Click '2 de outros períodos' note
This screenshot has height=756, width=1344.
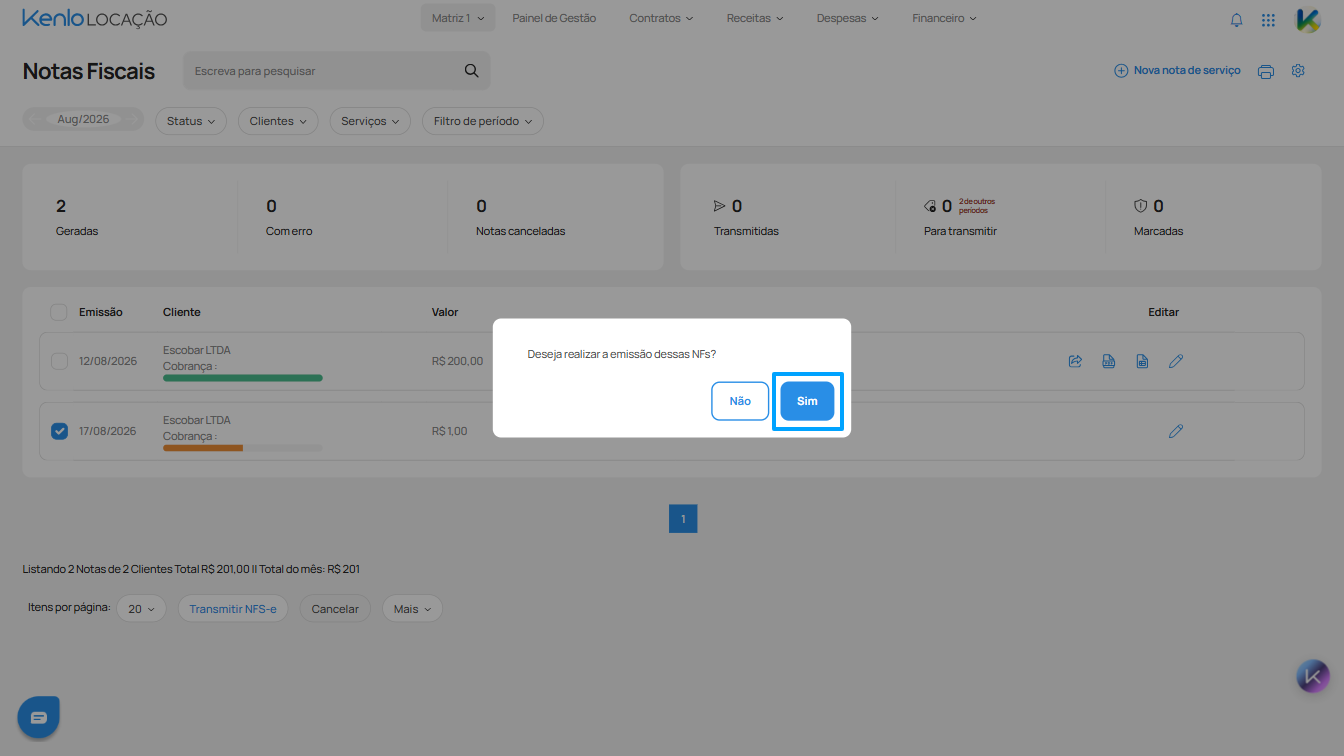click(x=977, y=206)
